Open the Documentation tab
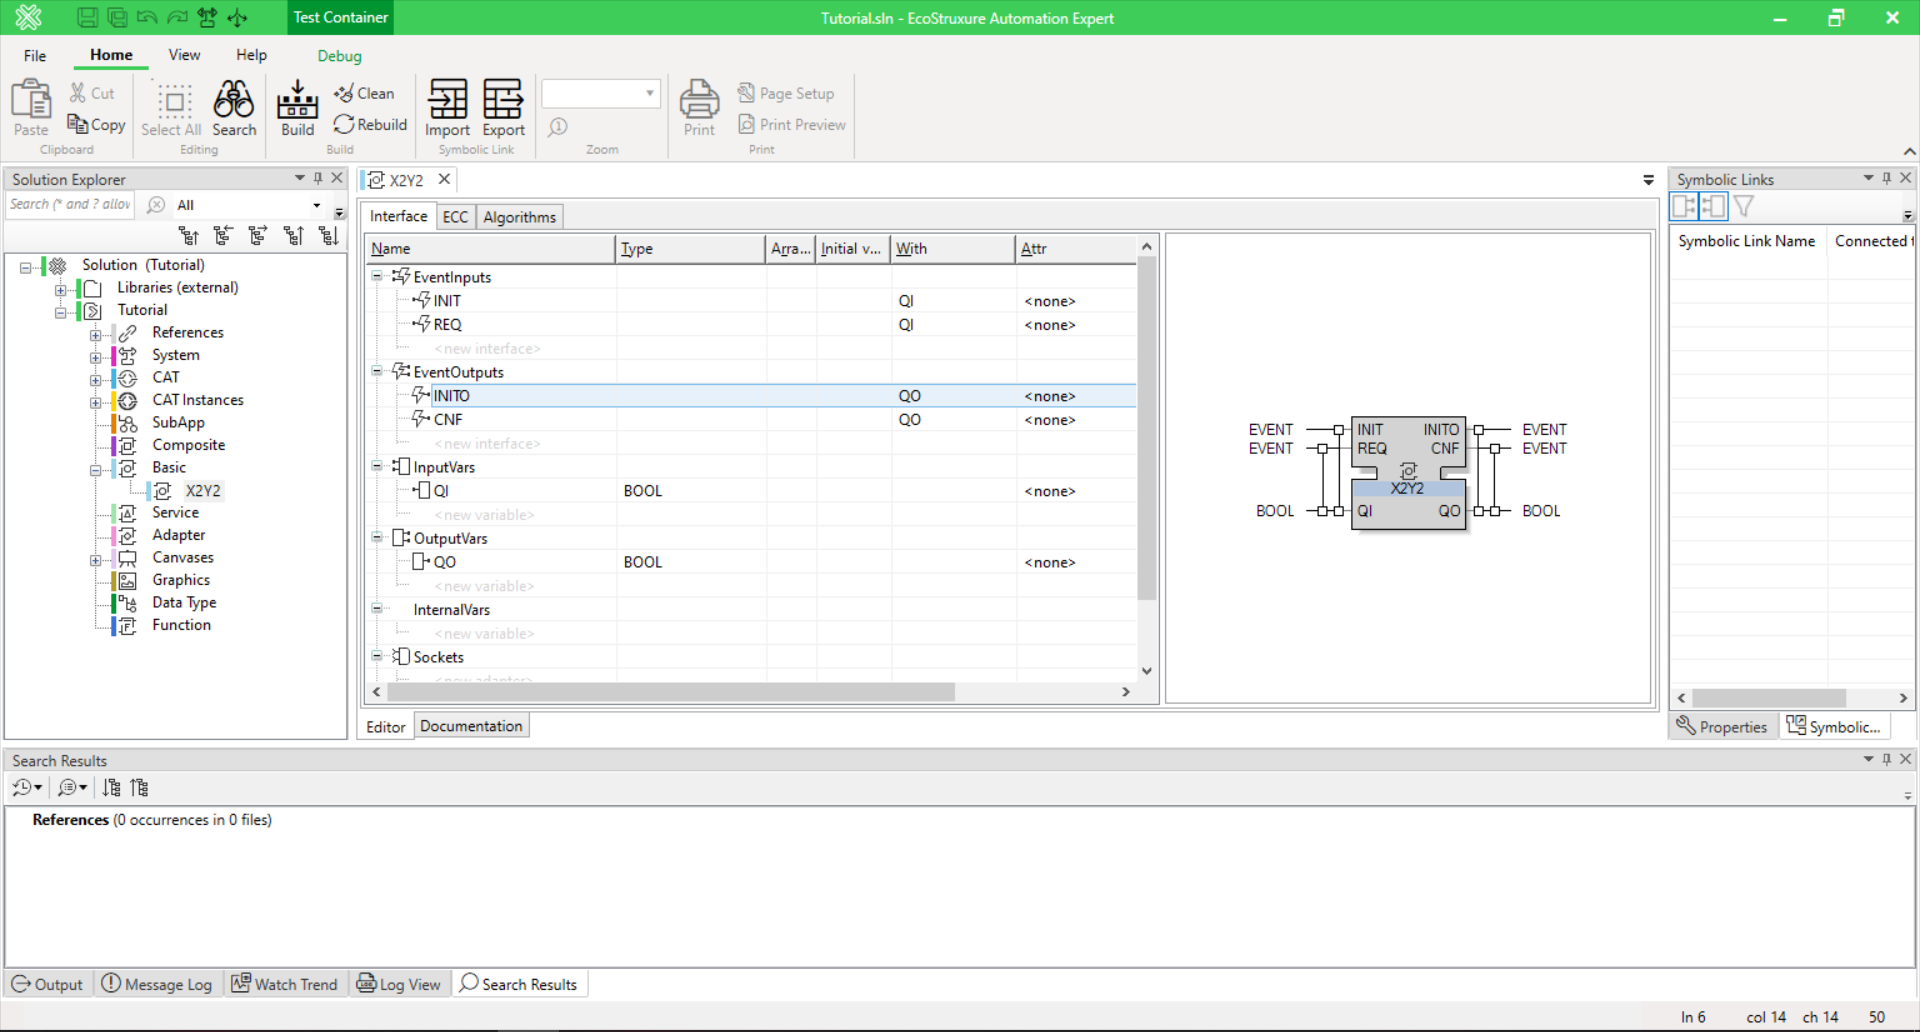This screenshot has width=1920, height=1032. (x=471, y=726)
